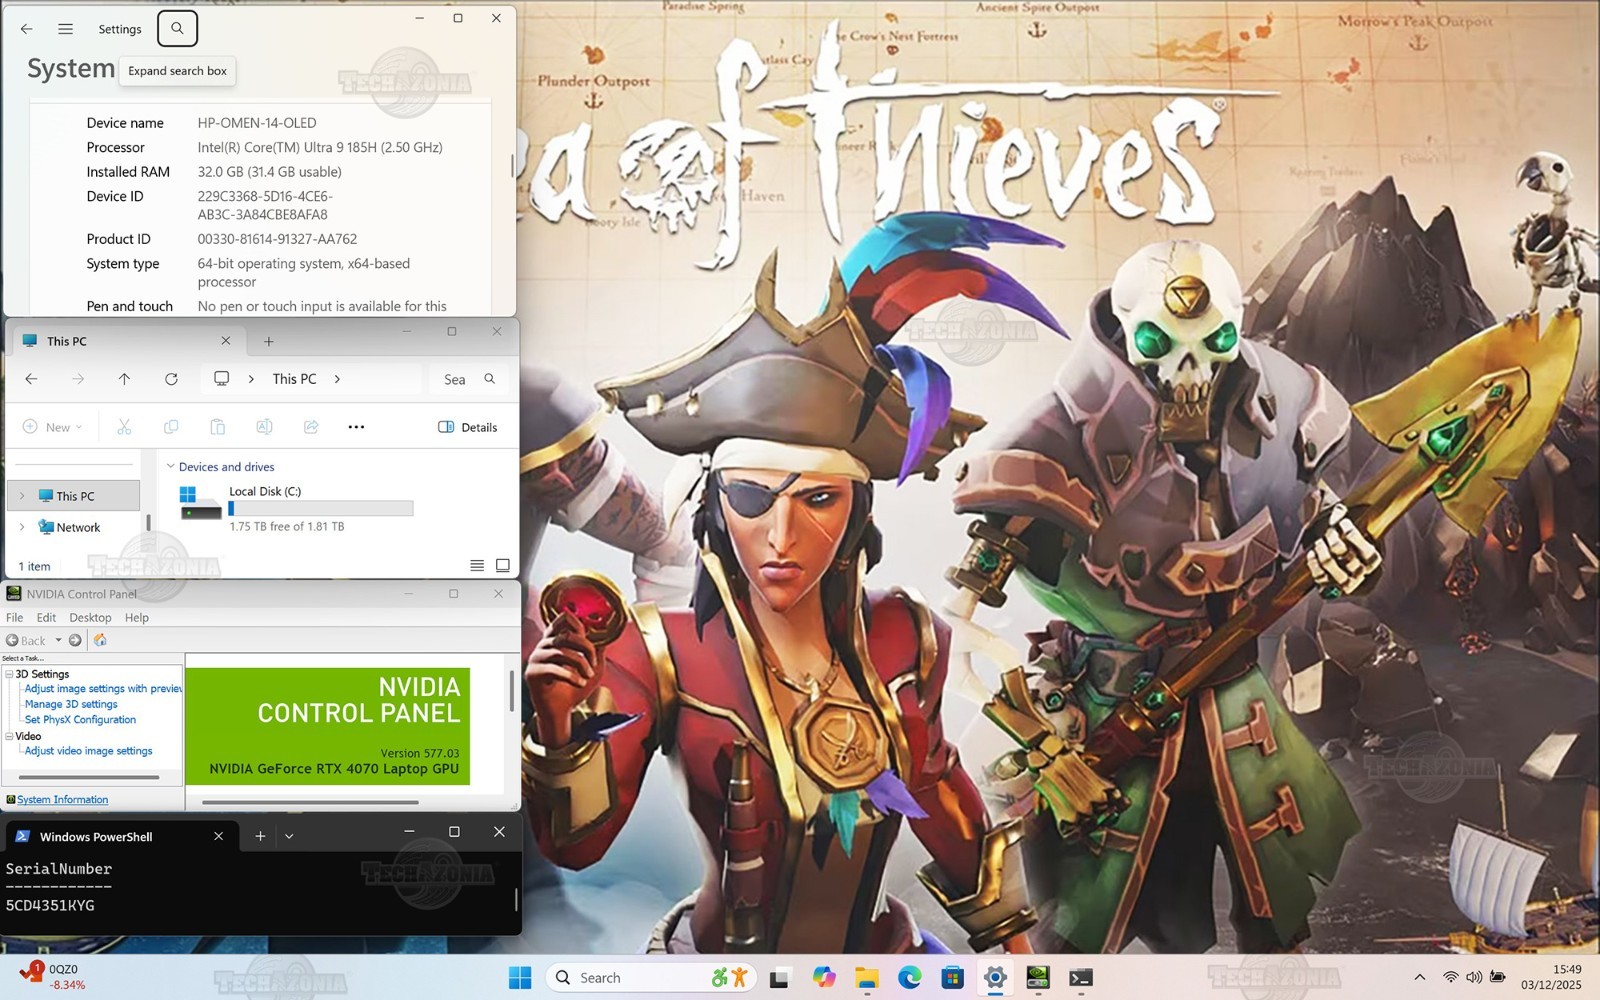Go to NVIDIA Control Panel home page

100,640
